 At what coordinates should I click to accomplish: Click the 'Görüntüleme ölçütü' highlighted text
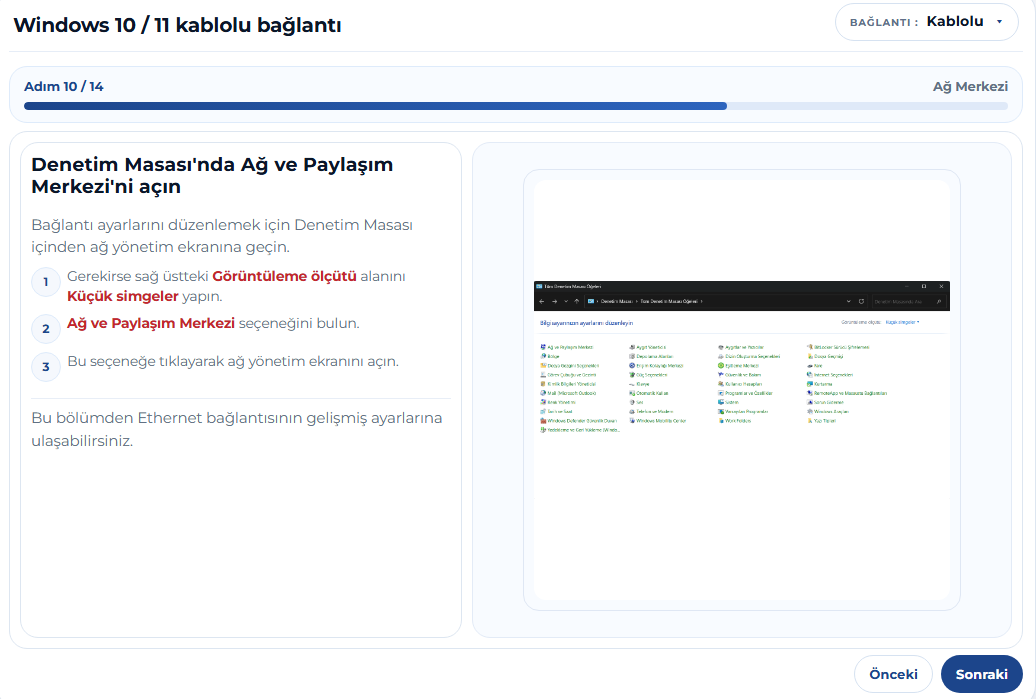pos(284,276)
